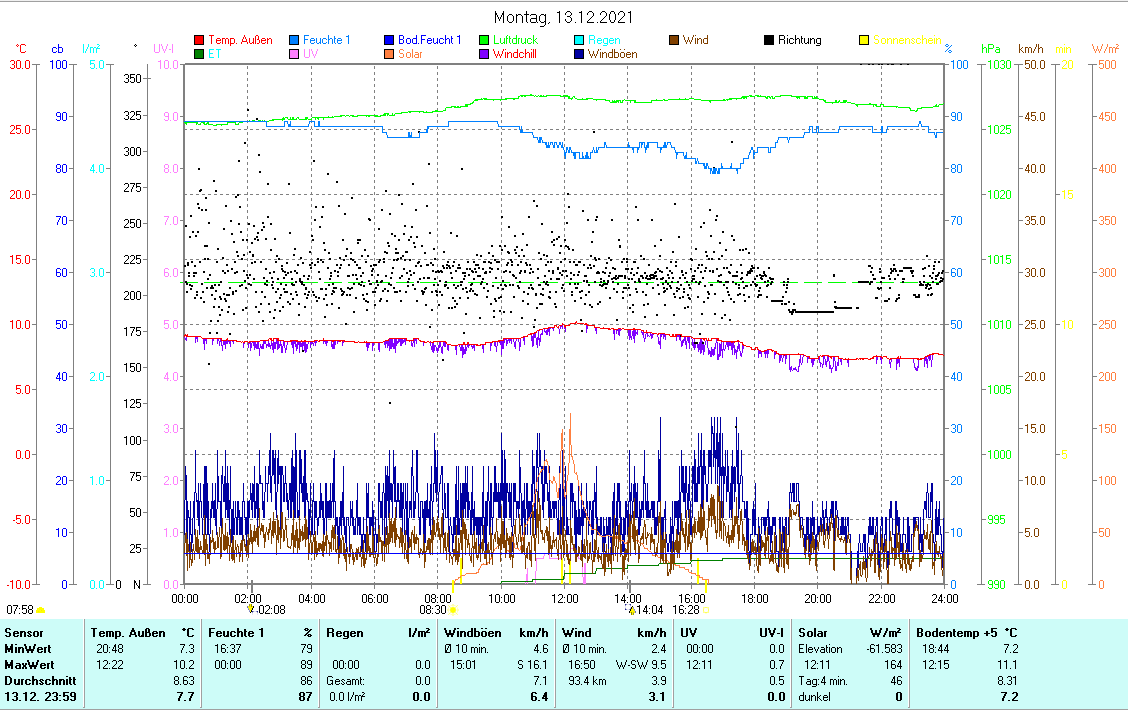The width and height of the screenshot is (1128, 711).
Task: Click the moonset marker at 02:08
Action: [x=251, y=608]
